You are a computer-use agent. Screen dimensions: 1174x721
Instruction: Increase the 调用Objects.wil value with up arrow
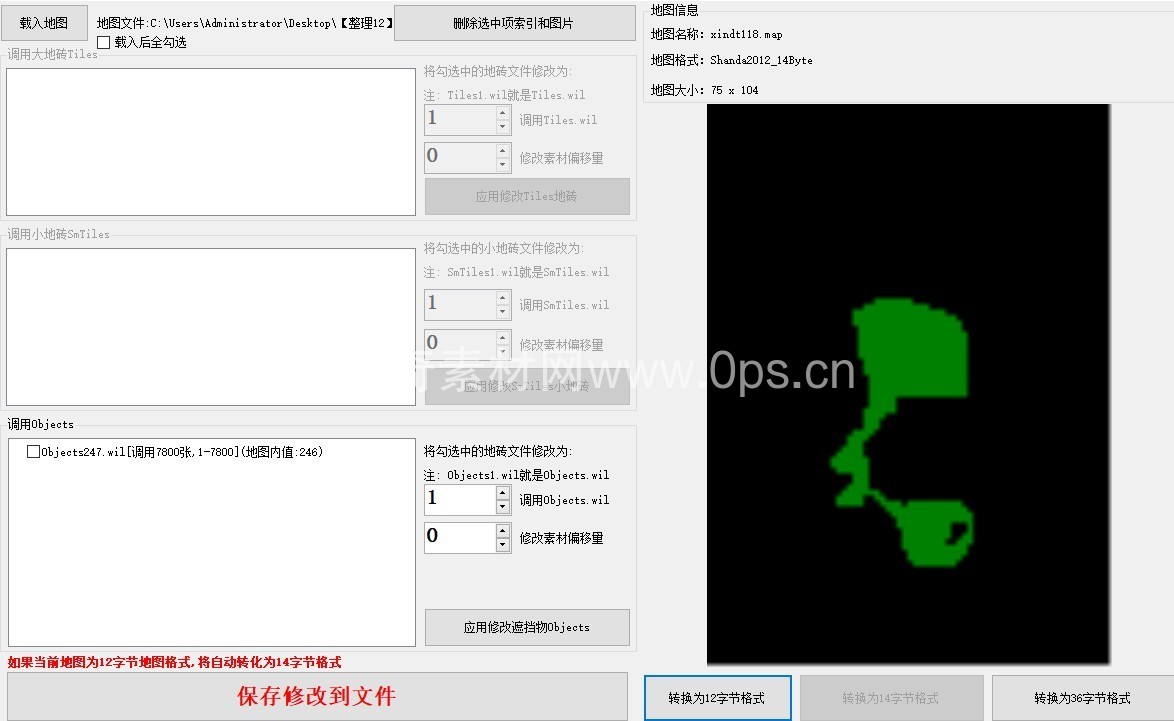pyautogui.click(x=503, y=492)
